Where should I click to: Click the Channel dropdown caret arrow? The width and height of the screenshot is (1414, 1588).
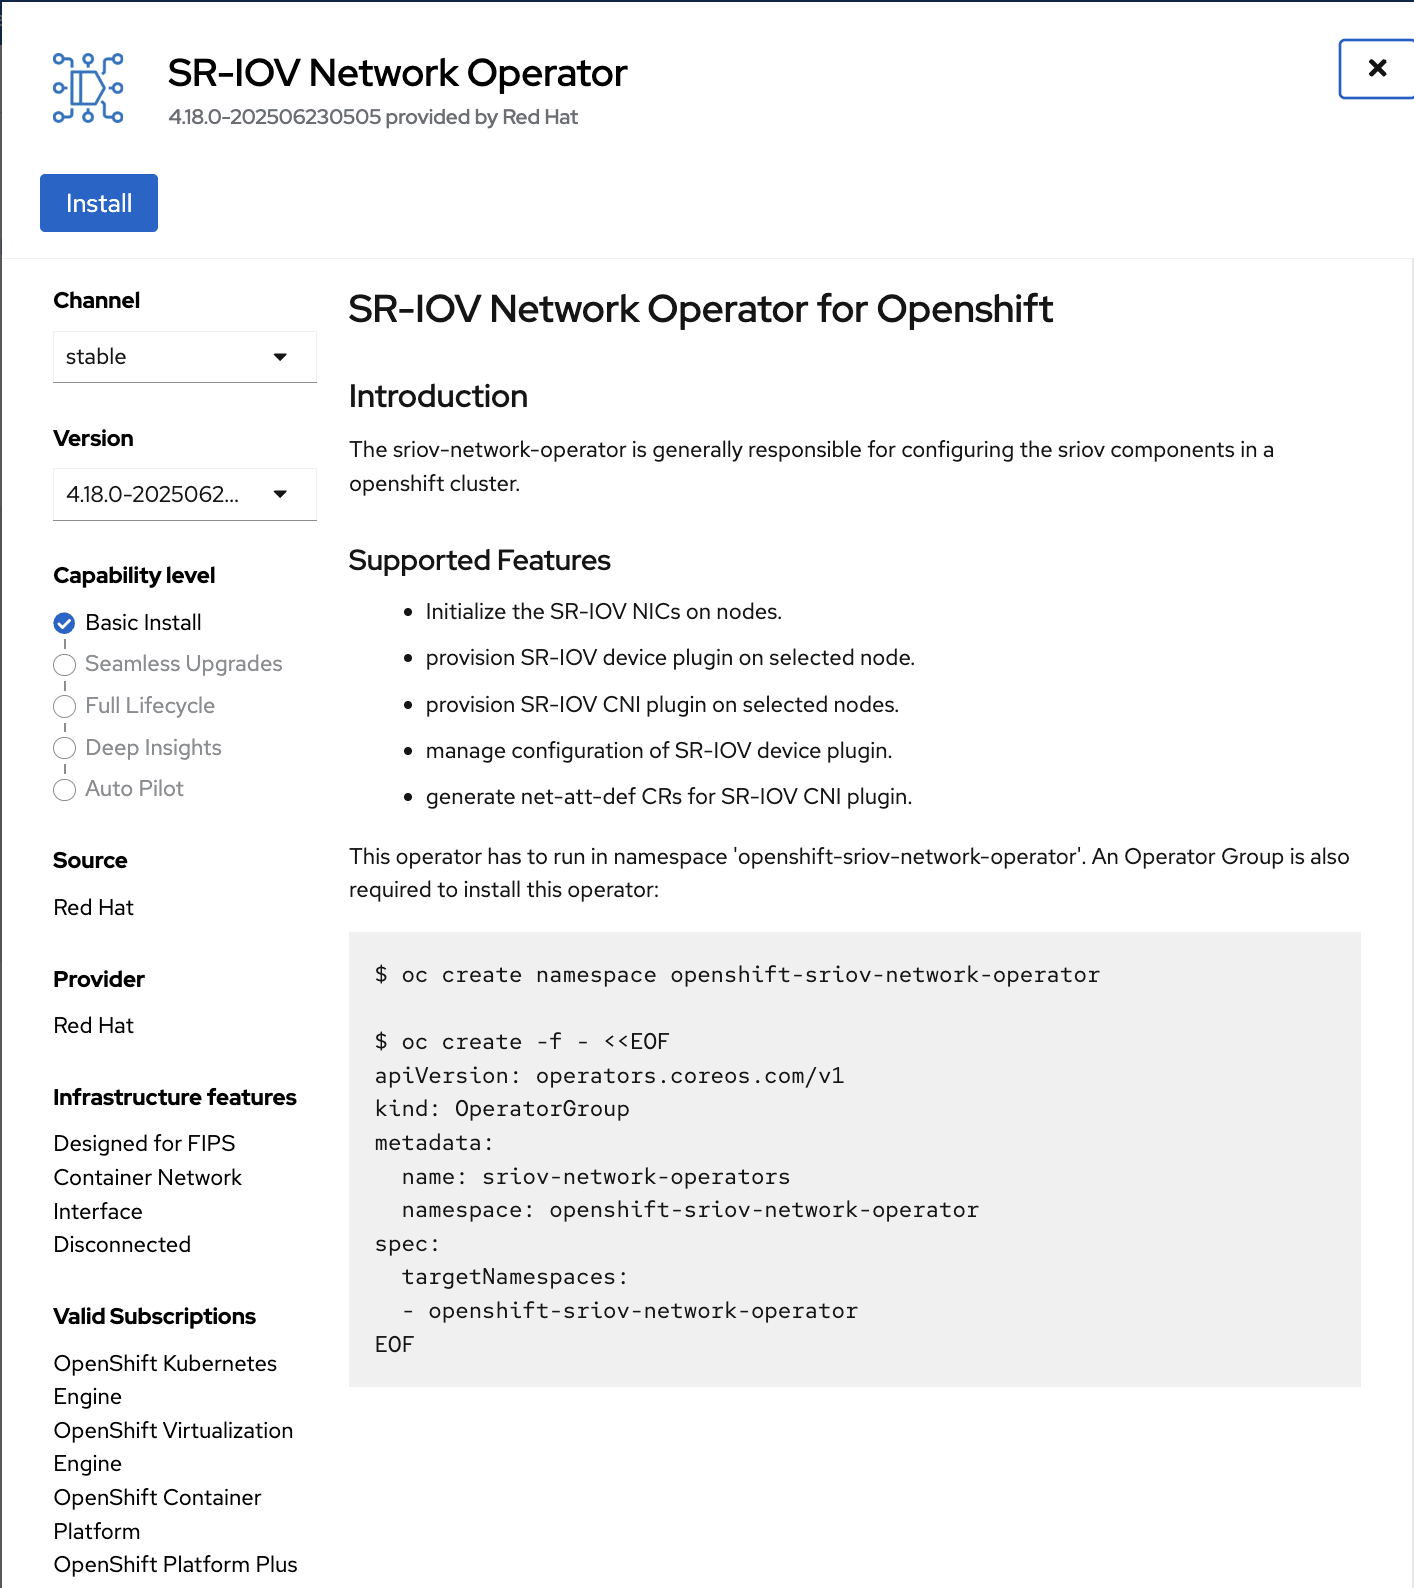[280, 357]
